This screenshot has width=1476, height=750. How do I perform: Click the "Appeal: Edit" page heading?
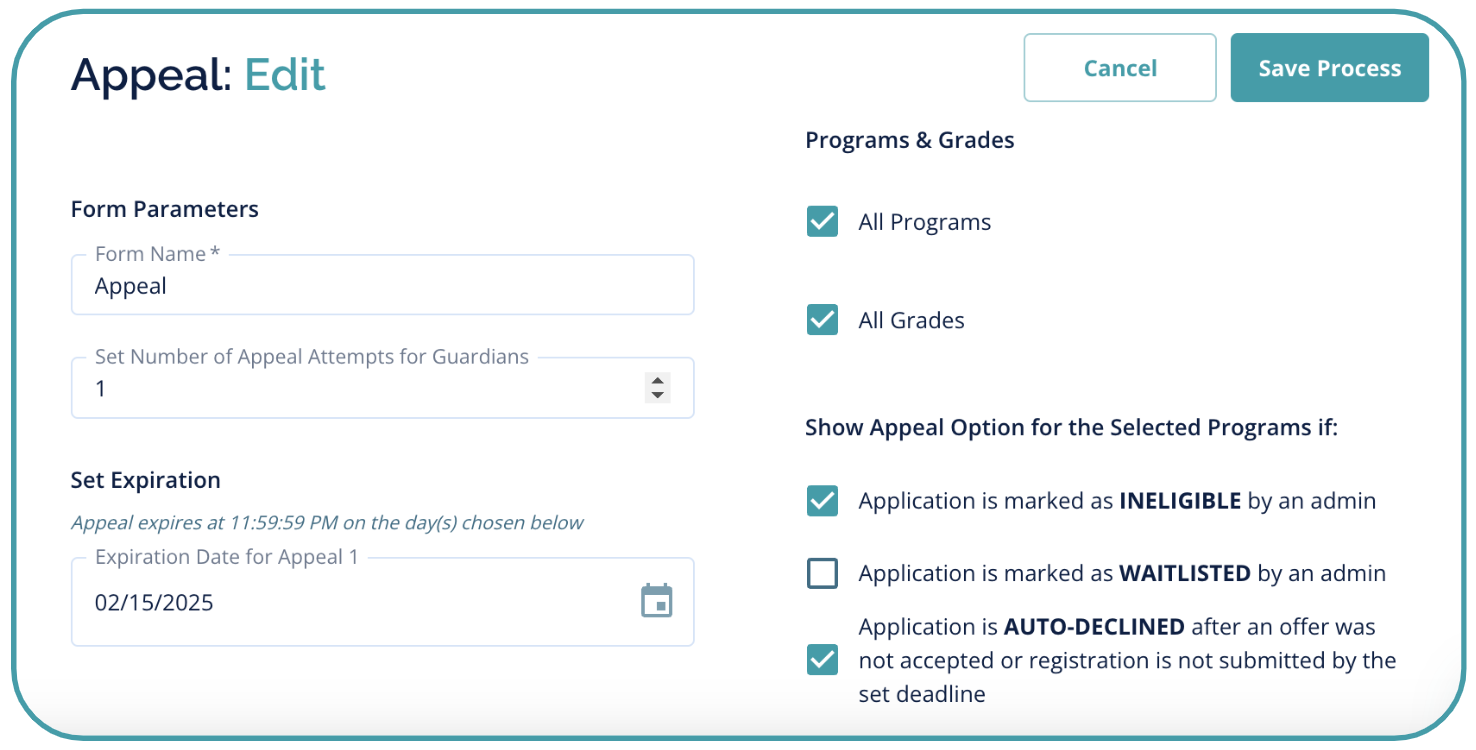coord(198,75)
